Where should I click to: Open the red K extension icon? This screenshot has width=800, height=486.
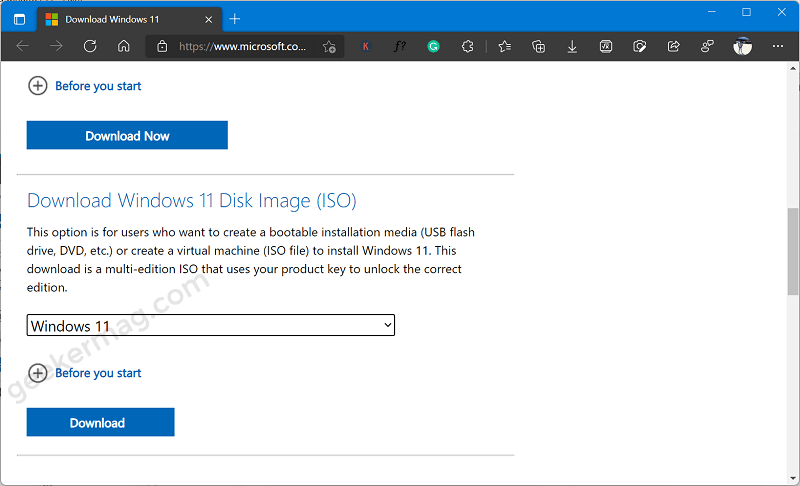[x=365, y=46]
